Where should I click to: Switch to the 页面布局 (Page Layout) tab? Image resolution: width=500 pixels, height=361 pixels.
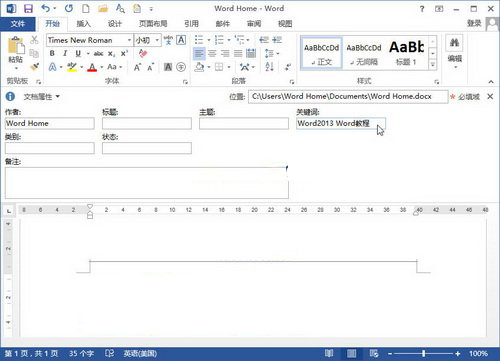(153, 24)
